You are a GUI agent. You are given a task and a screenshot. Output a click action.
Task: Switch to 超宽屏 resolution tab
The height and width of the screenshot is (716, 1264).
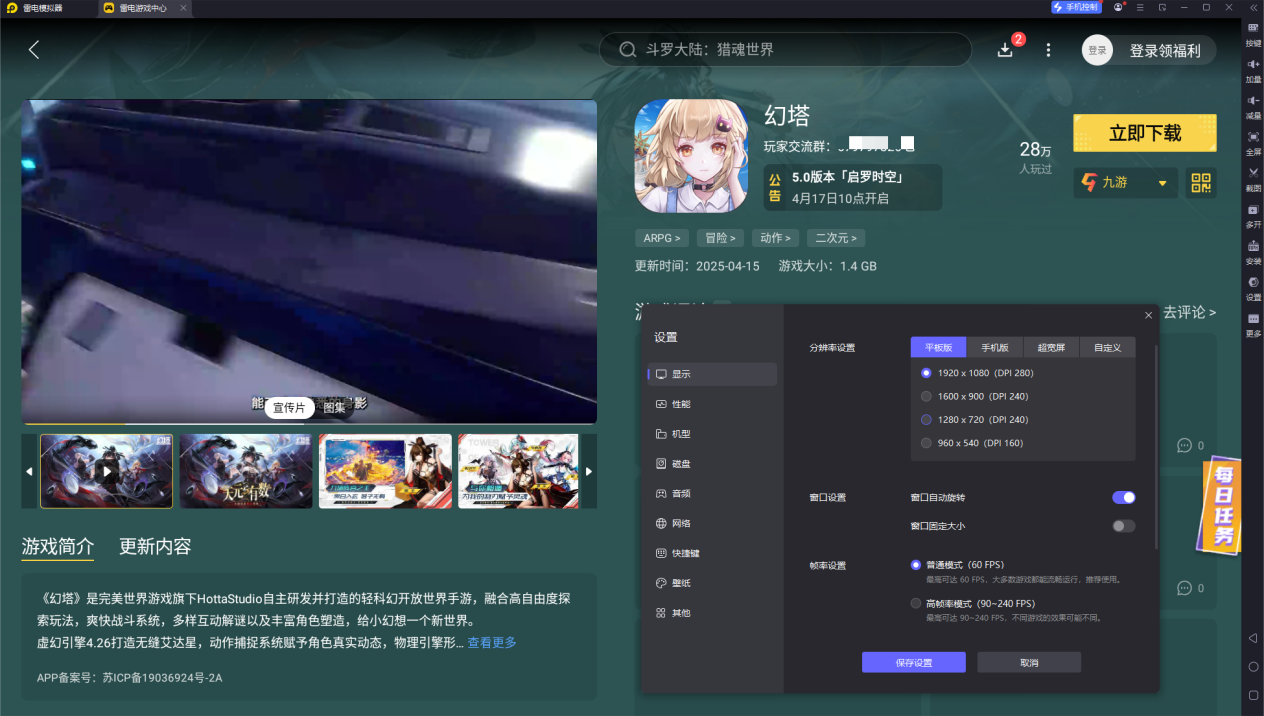[1051, 348]
